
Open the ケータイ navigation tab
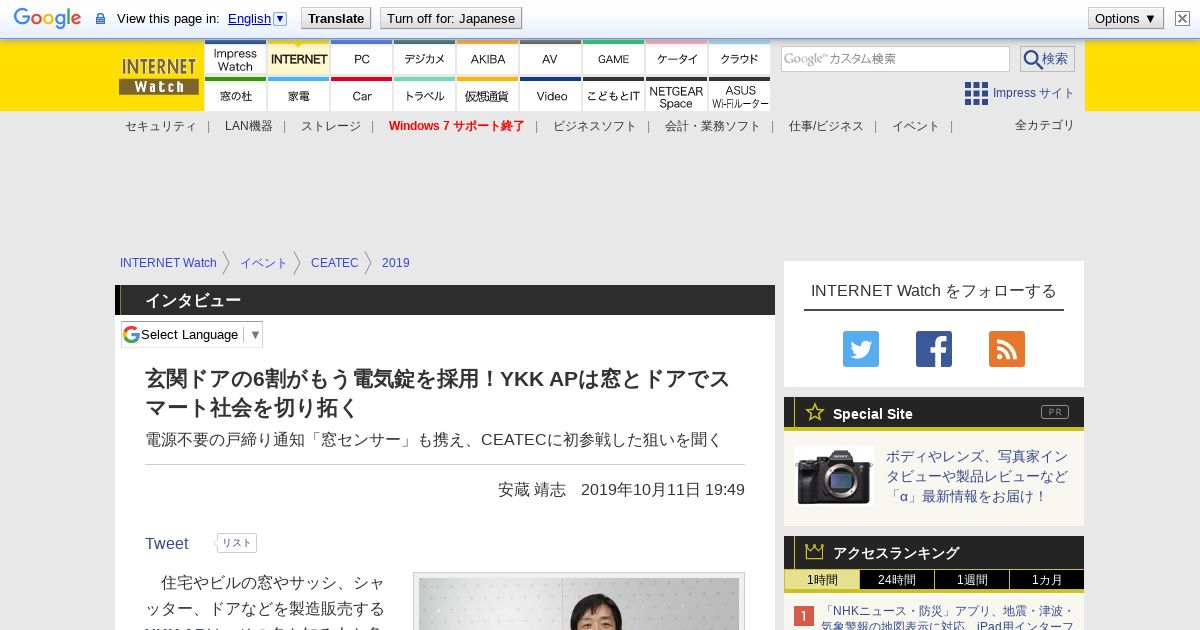point(676,58)
